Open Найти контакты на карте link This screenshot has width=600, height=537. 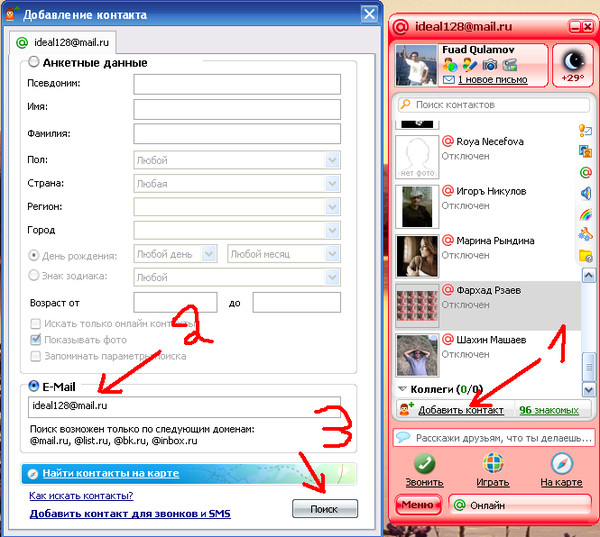[111, 473]
